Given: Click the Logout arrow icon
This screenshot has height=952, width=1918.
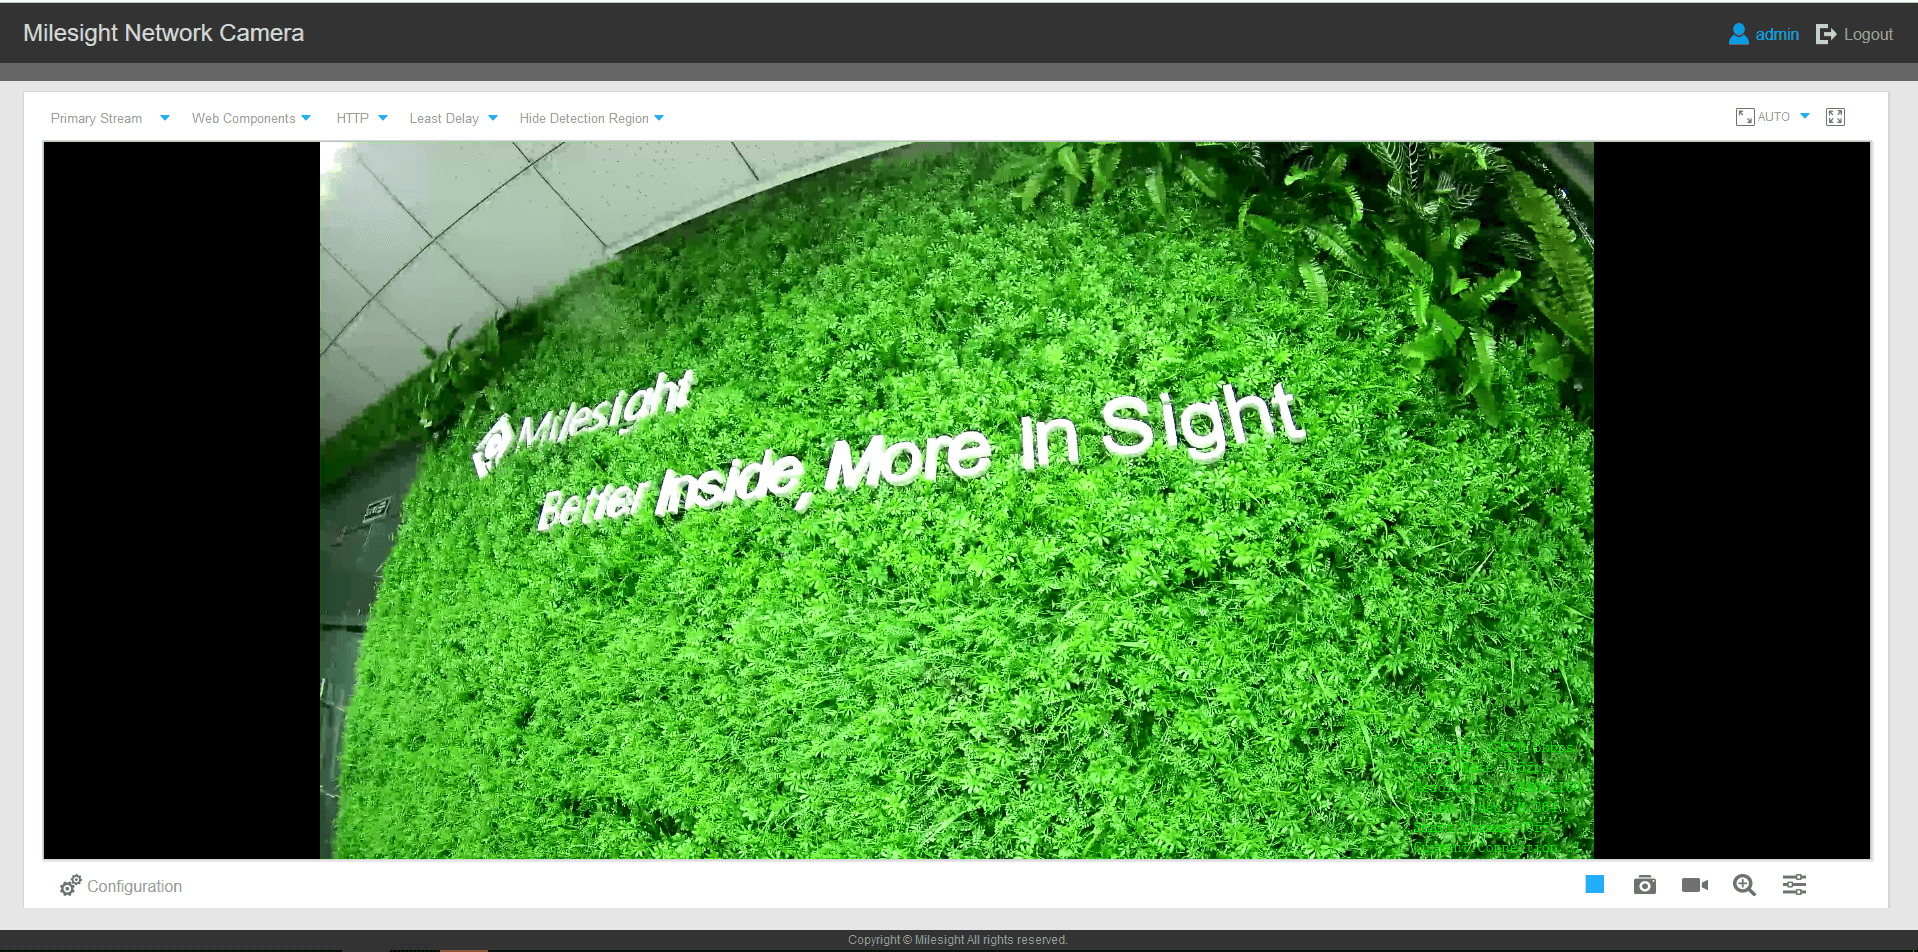Looking at the screenshot, I should (x=1826, y=34).
